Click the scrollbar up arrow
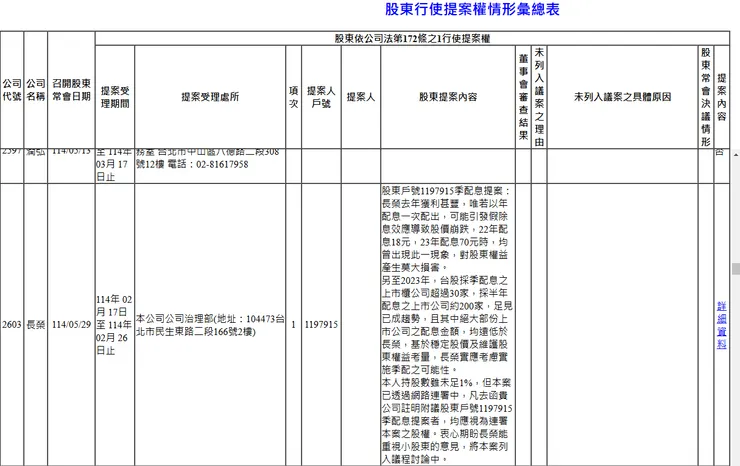 [736, 155]
